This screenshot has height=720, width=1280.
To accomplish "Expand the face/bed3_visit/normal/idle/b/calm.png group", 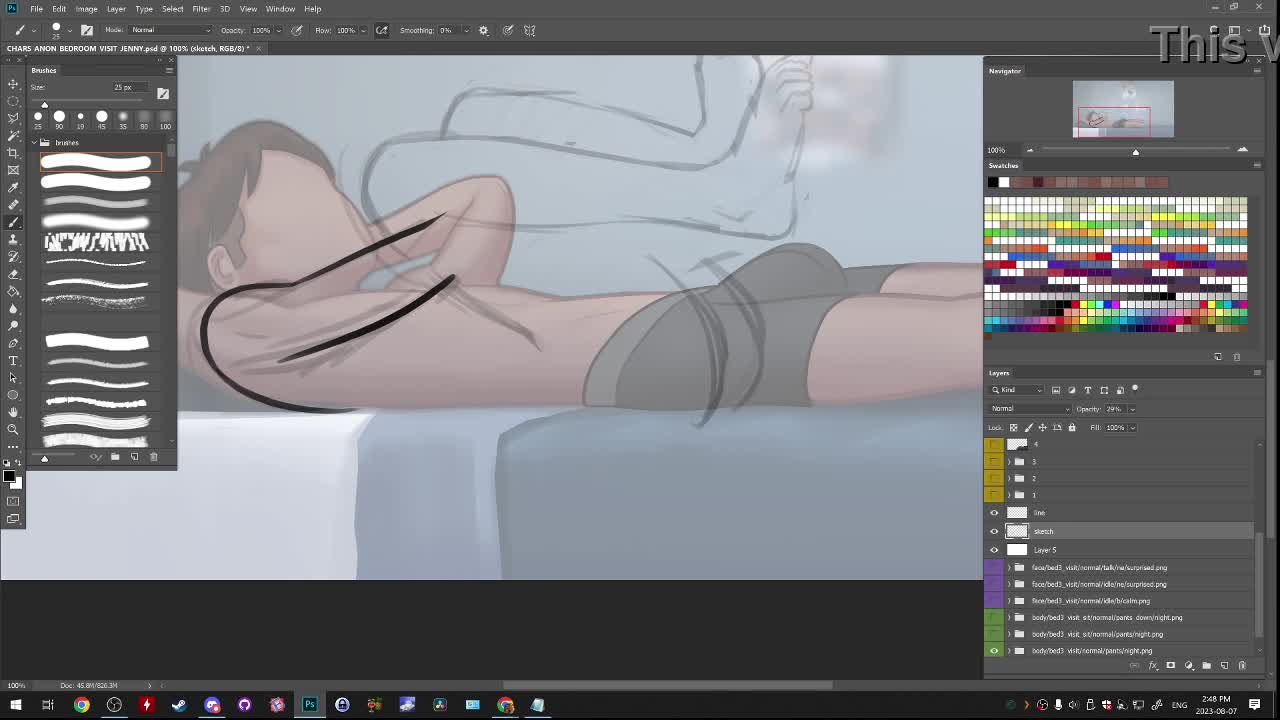I will (x=1008, y=601).
